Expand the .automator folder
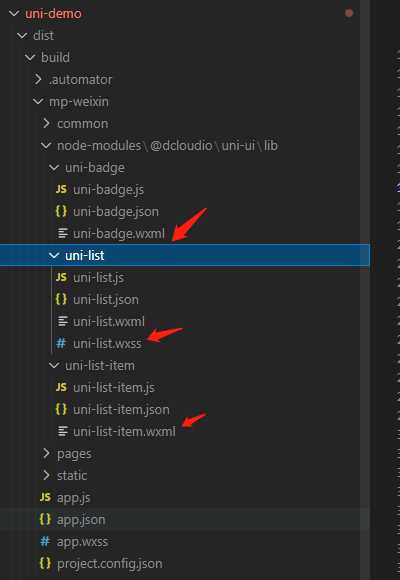Image resolution: width=400 pixels, height=580 pixels. (38, 80)
